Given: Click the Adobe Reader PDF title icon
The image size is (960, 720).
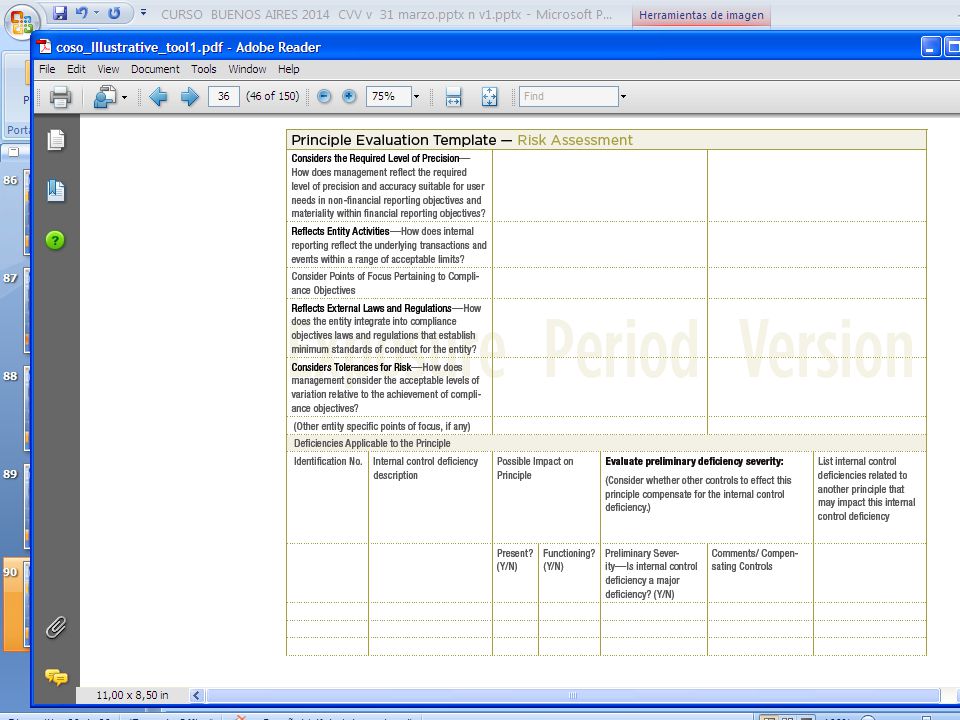Looking at the screenshot, I should [44, 47].
